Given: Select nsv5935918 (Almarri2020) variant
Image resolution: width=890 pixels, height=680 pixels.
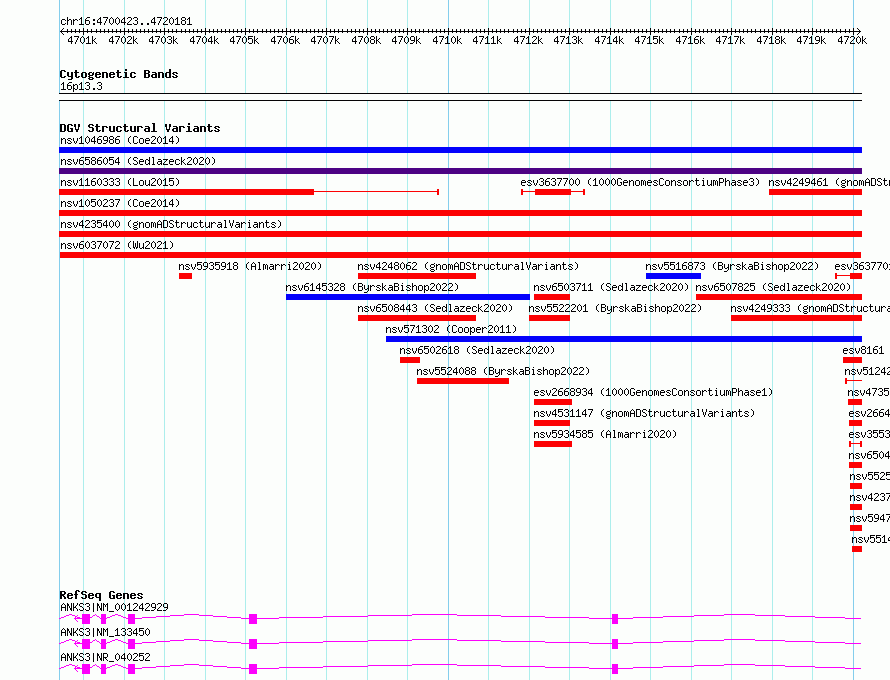Looking at the screenshot, I should (x=250, y=266).
